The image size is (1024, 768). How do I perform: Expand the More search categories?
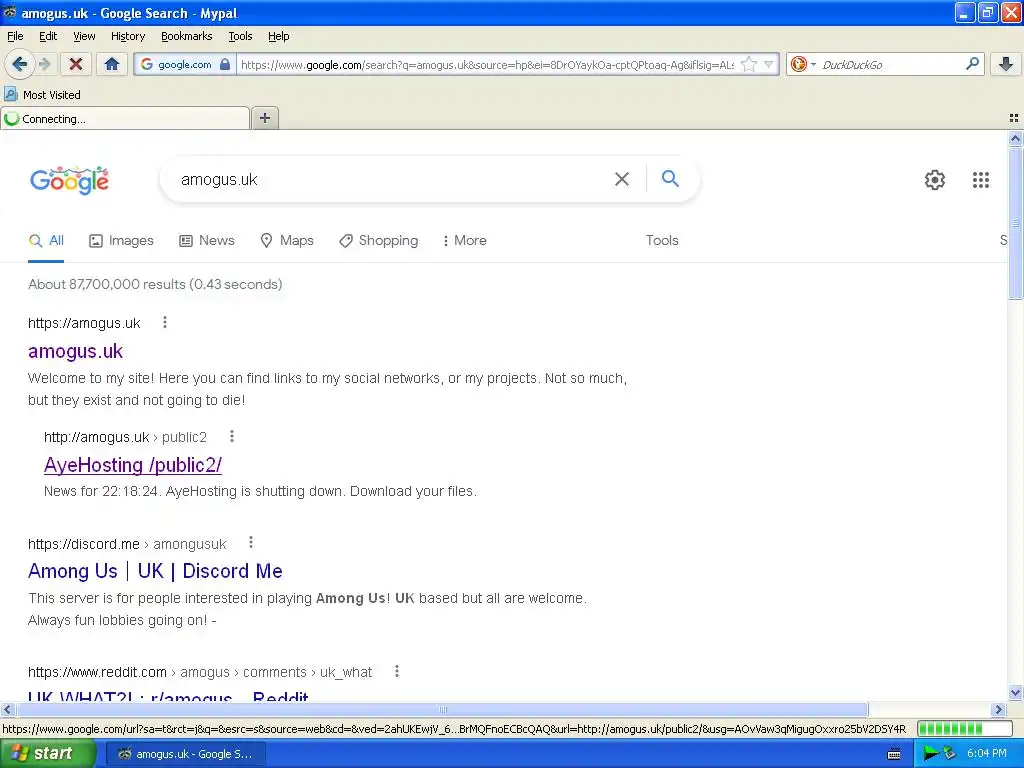click(465, 240)
